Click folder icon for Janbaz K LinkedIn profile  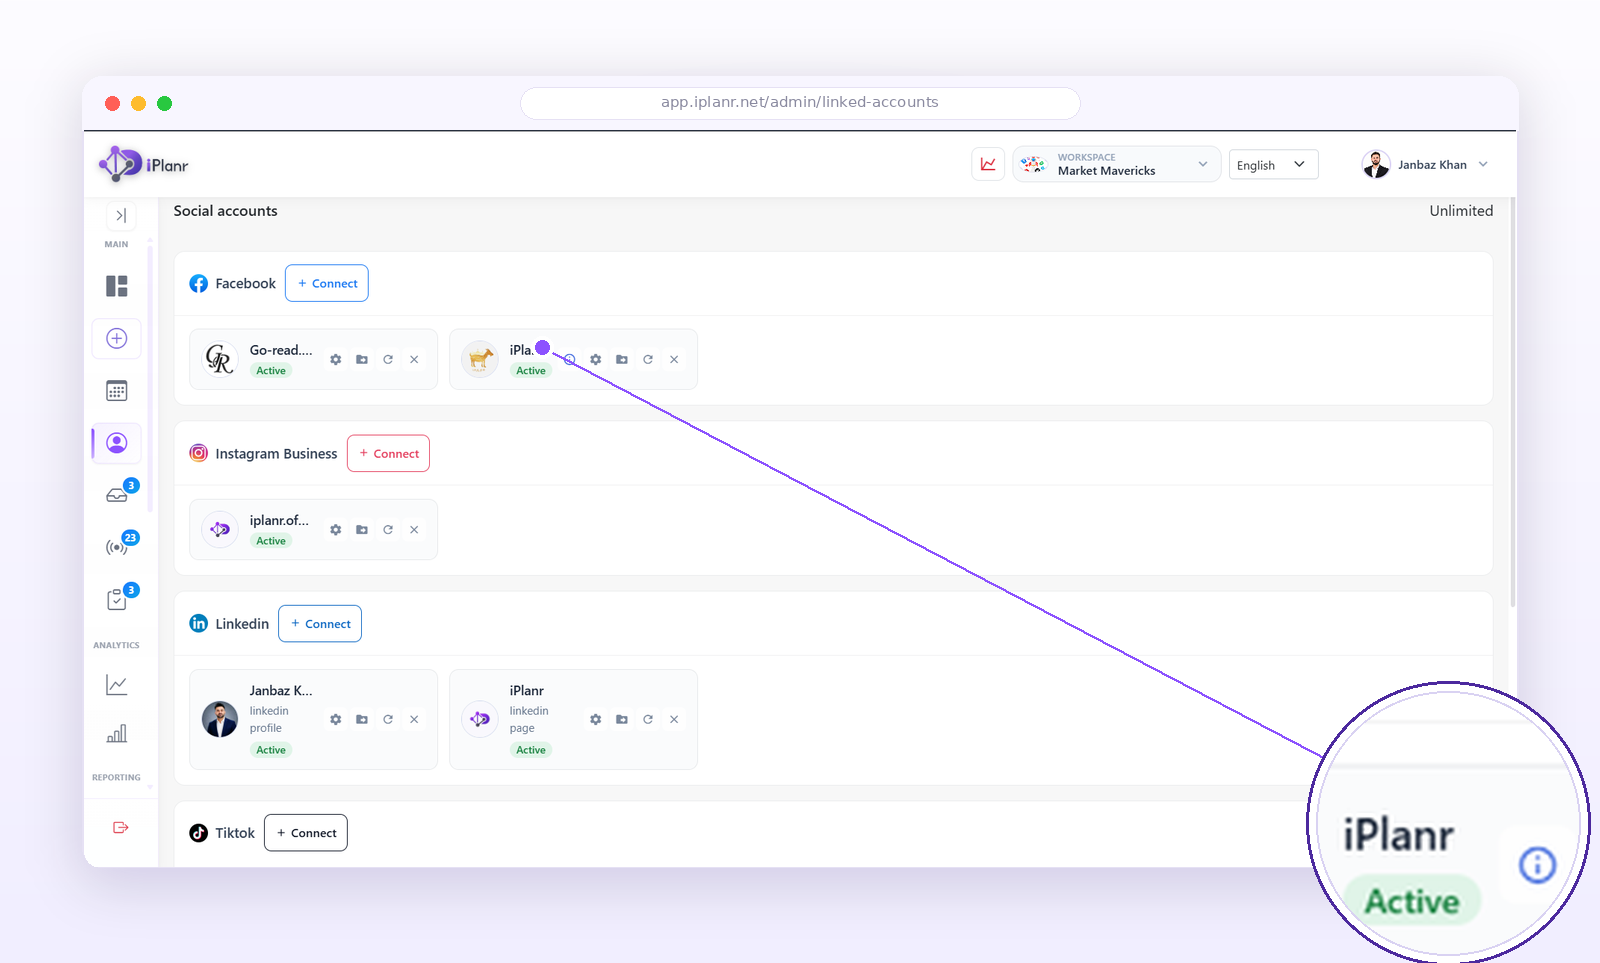click(x=362, y=719)
